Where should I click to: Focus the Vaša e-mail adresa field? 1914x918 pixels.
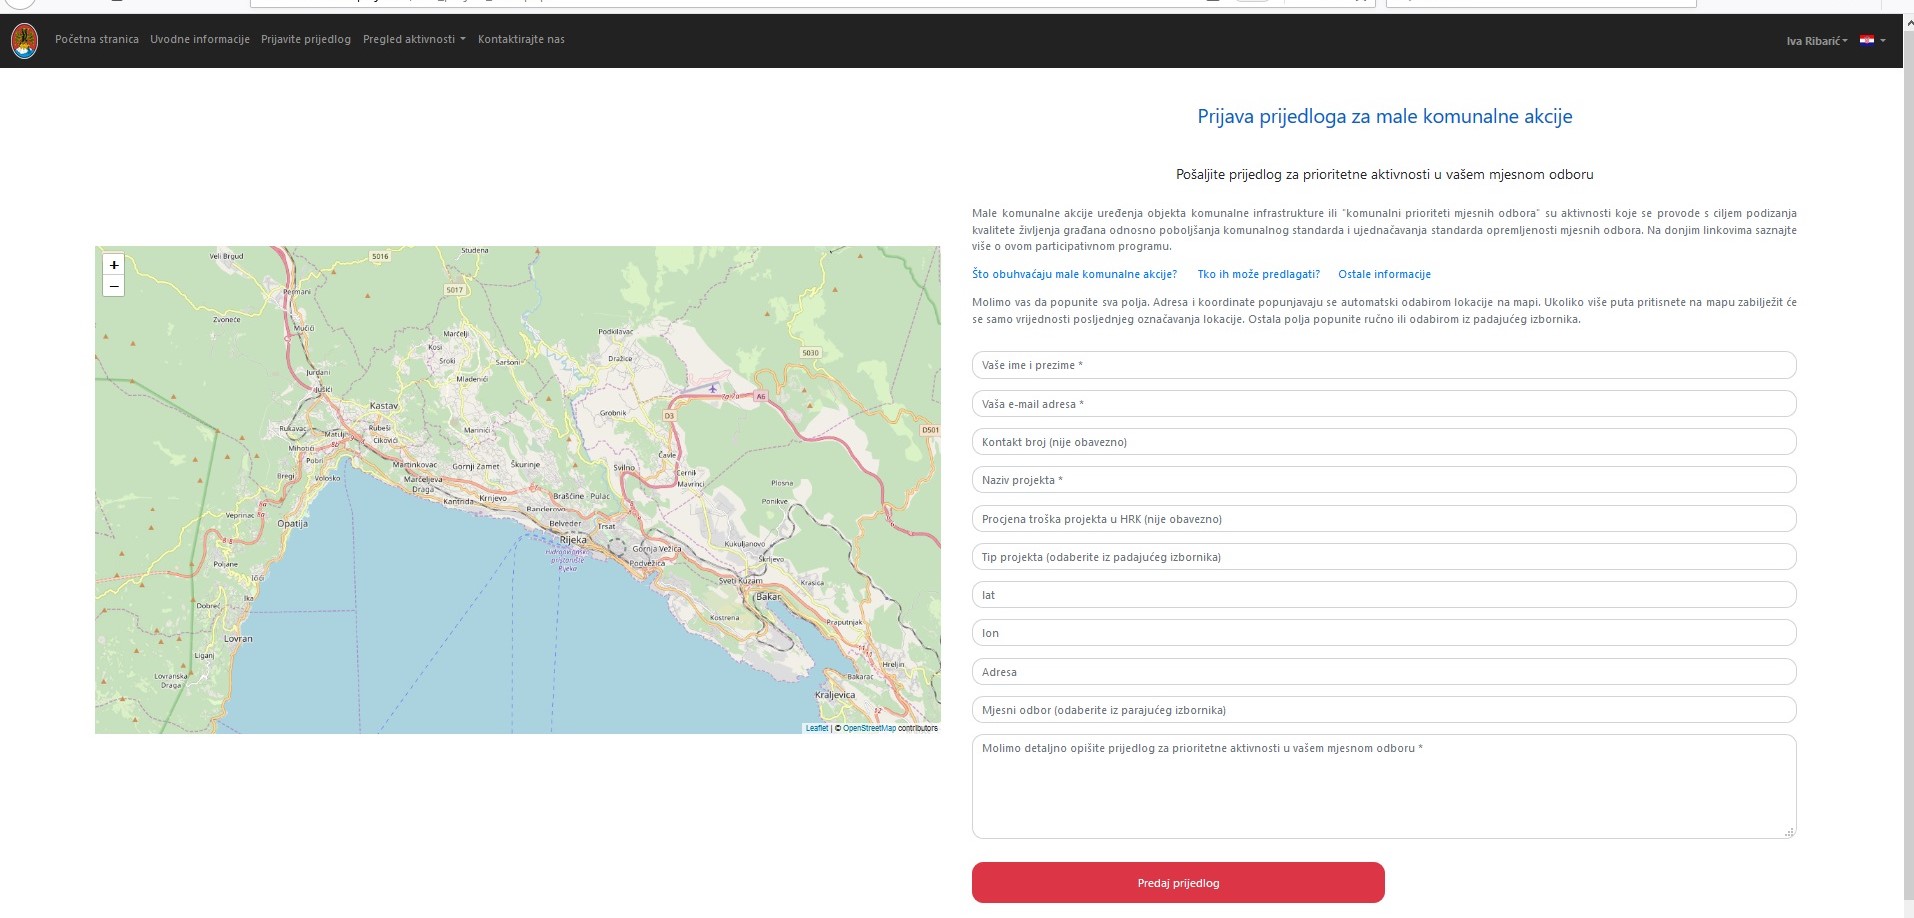[1384, 404]
